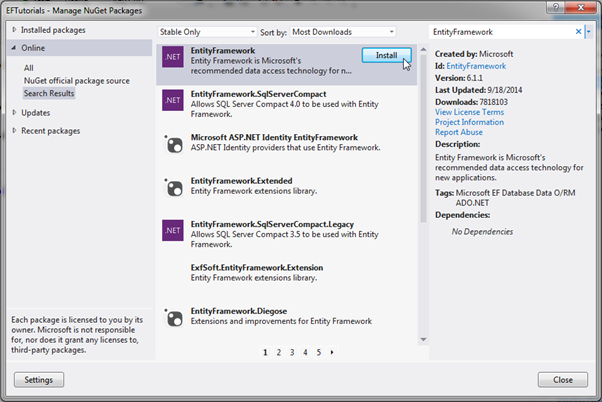Click the Close button at bottom
This screenshot has width=602, height=402.
pyautogui.click(x=563, y=380)
